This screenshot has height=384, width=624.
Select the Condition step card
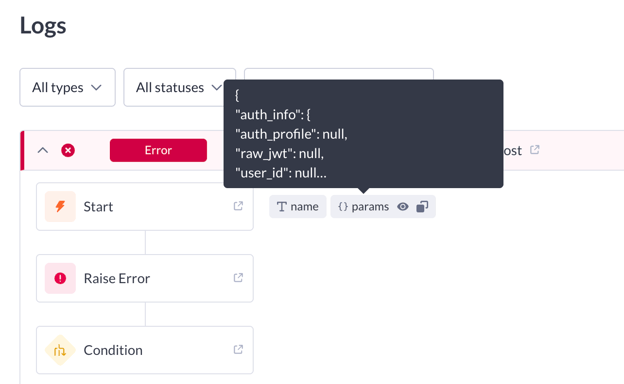tap(145, 350)
